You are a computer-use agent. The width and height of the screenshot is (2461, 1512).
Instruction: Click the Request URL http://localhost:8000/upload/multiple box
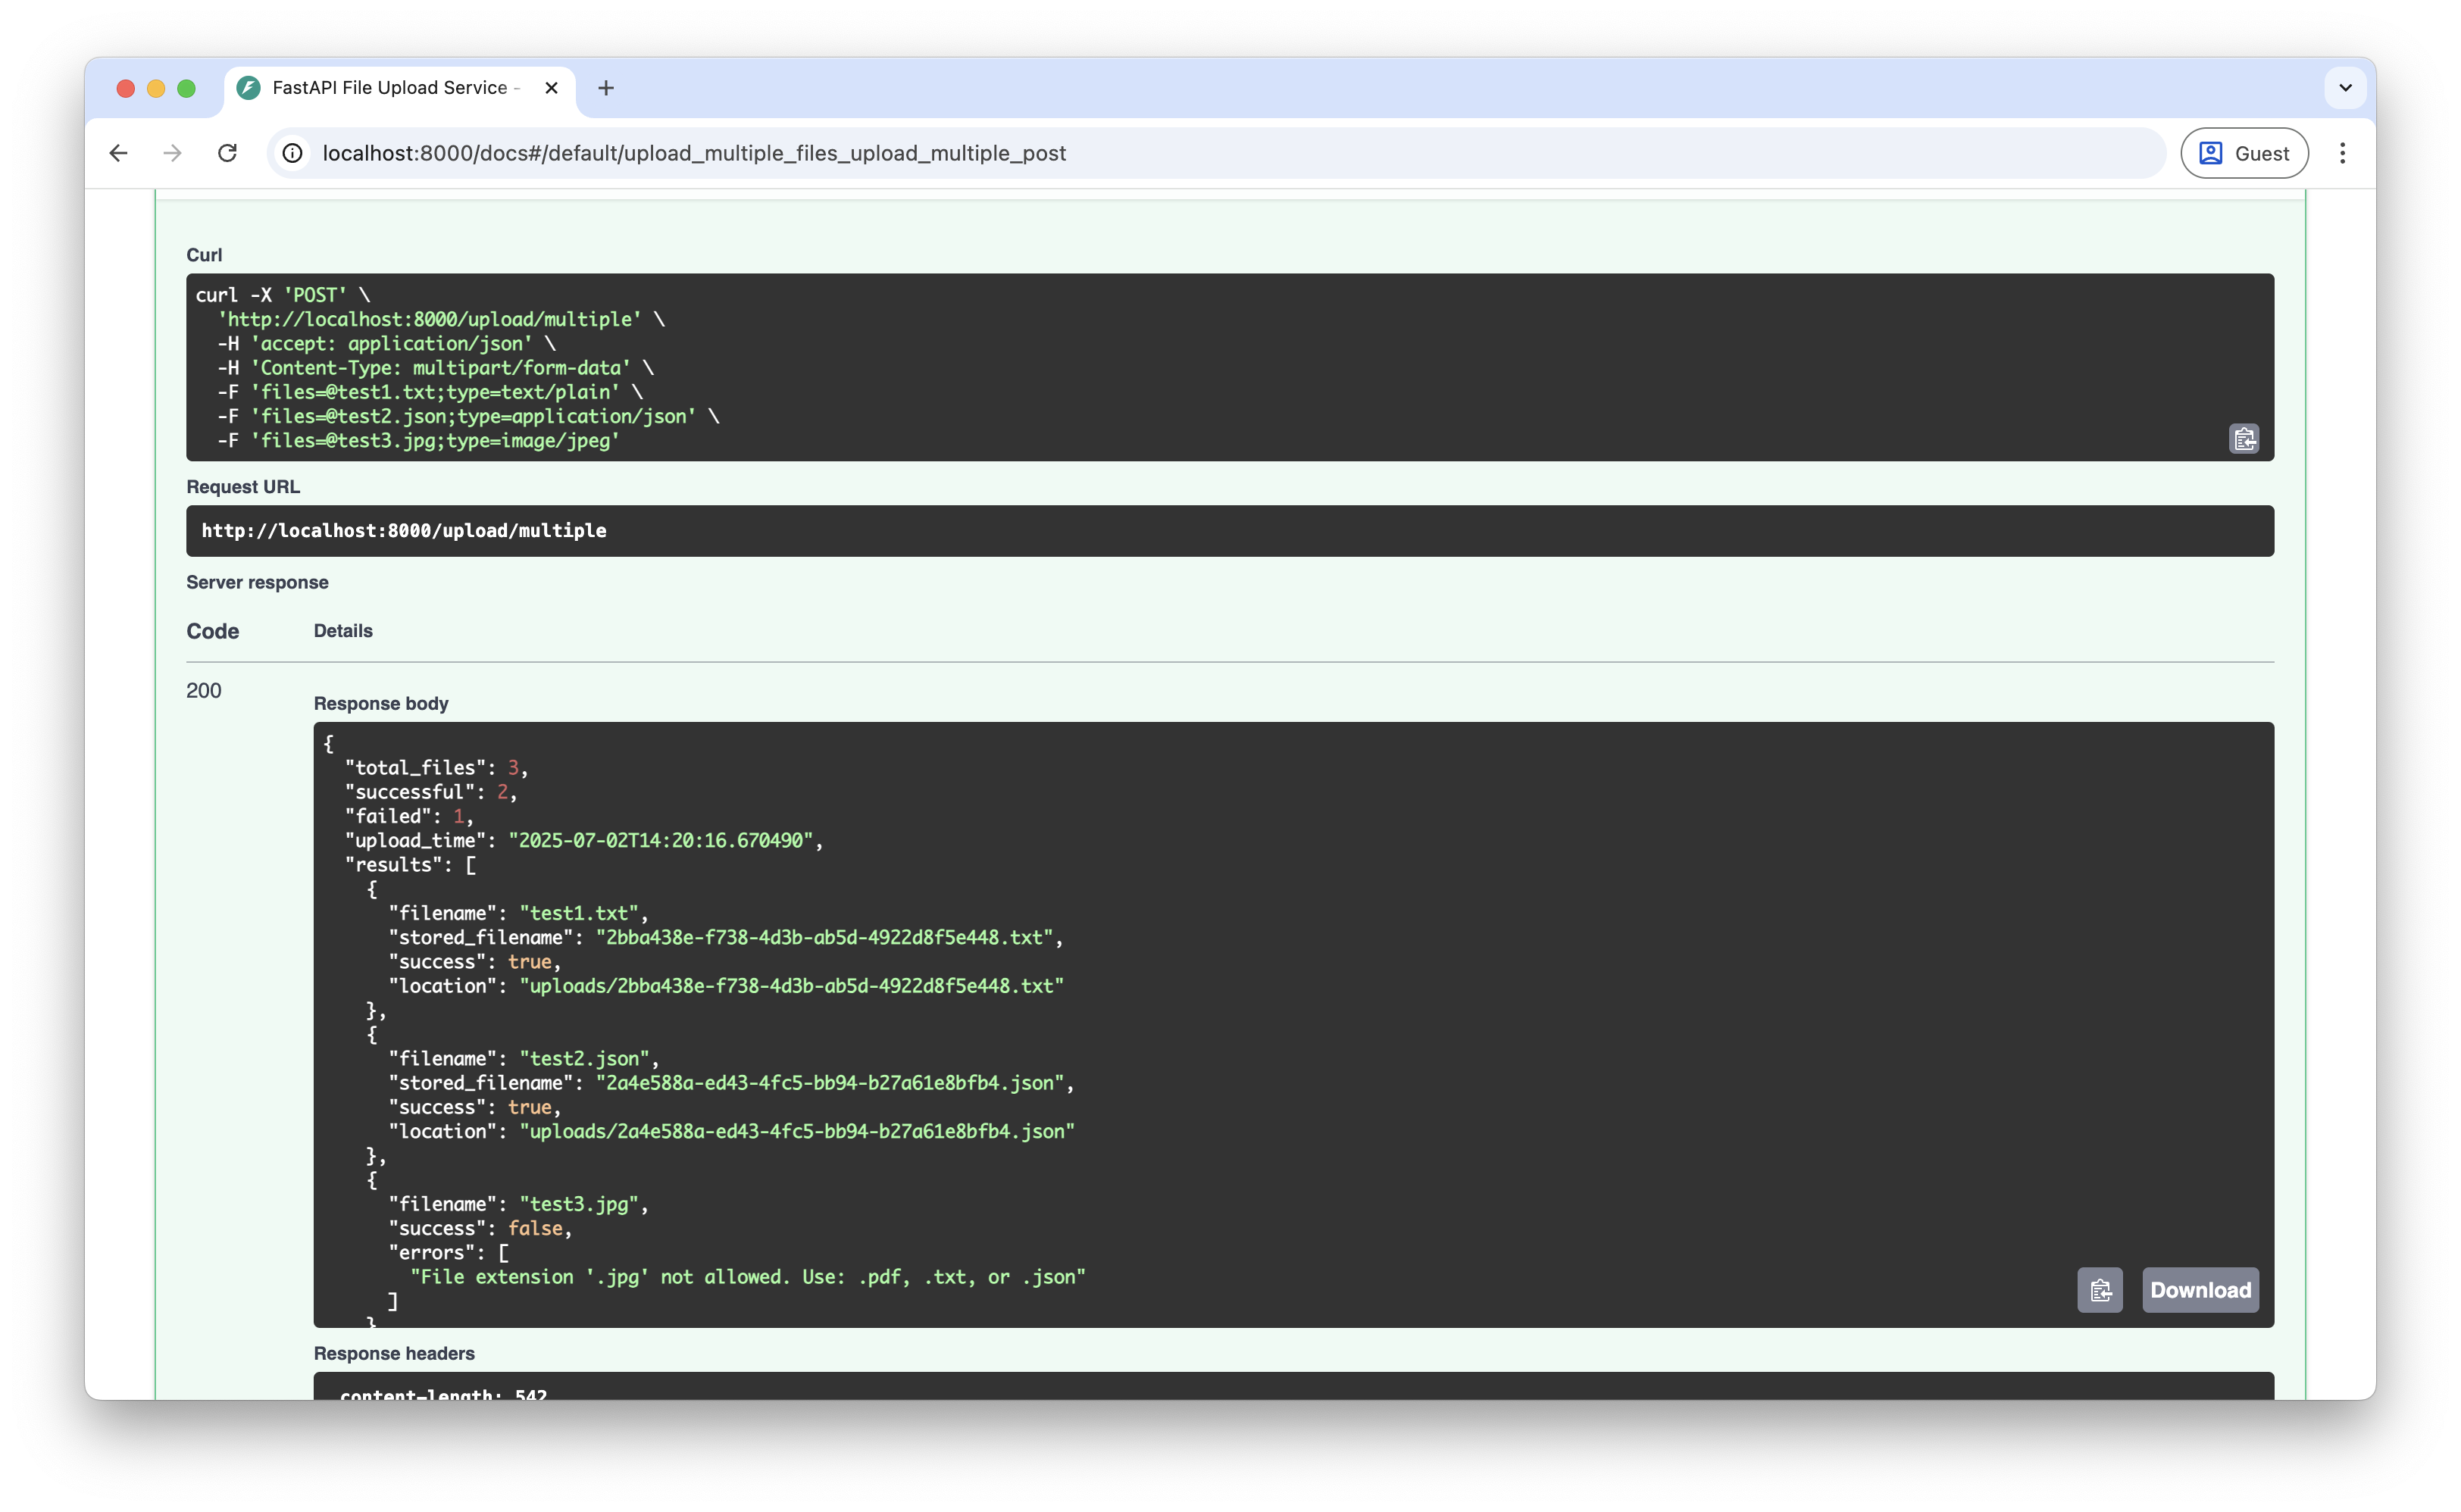pyautogui.click(x=1229, y=531)
